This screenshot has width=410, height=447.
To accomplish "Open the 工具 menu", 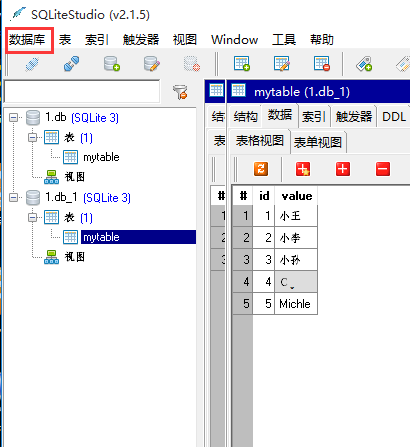I will point(284,40).
